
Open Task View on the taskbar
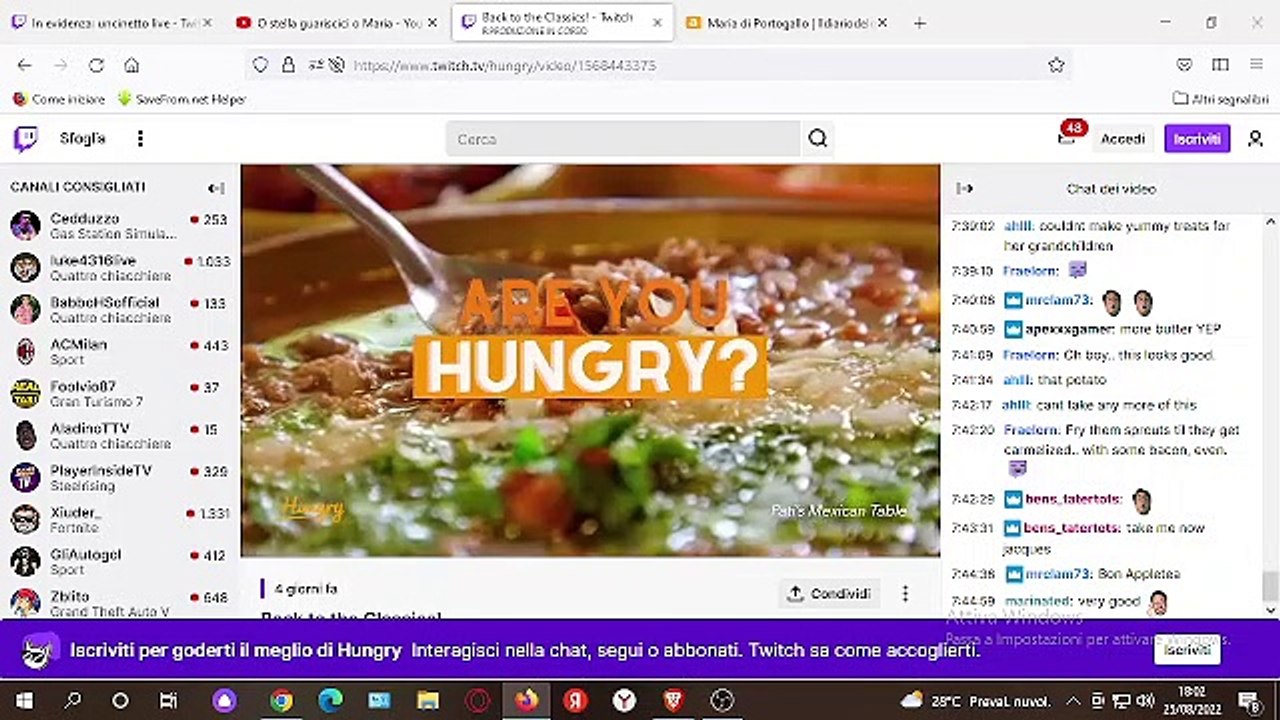pos(168,700)
